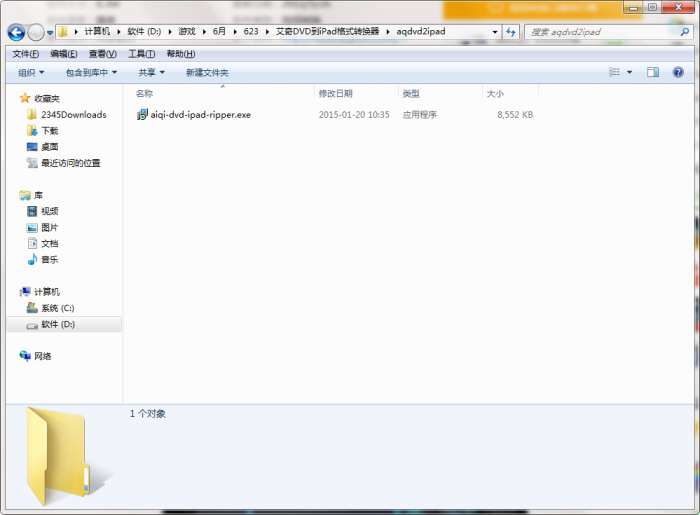Click 新建文件夹 to create a new folder
The height and width of the screenshot is (515, 700).
pyautogui.click(x=207, y=72)
